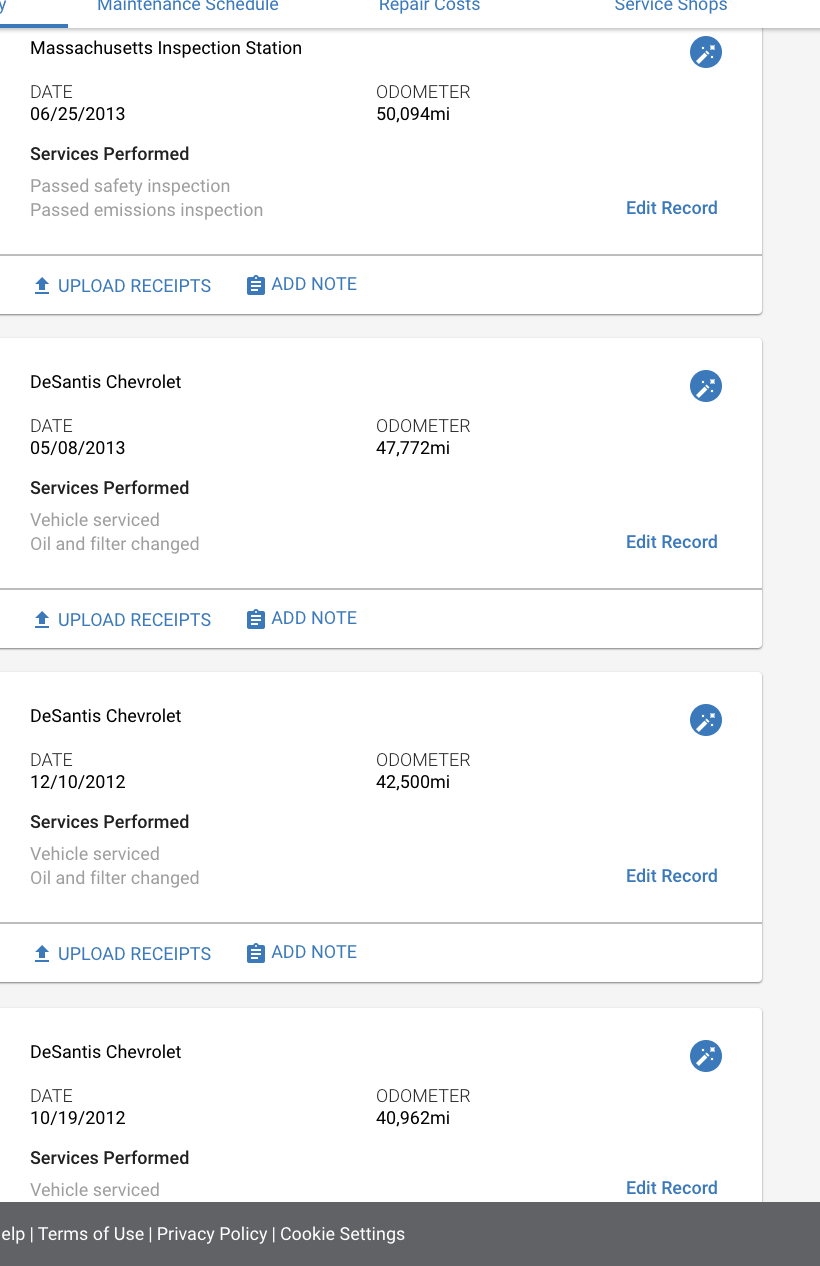This screenshot has height=1266, width=820.
Task: Add note to the 42,500mi service record
Action: [x=301, y=952]
